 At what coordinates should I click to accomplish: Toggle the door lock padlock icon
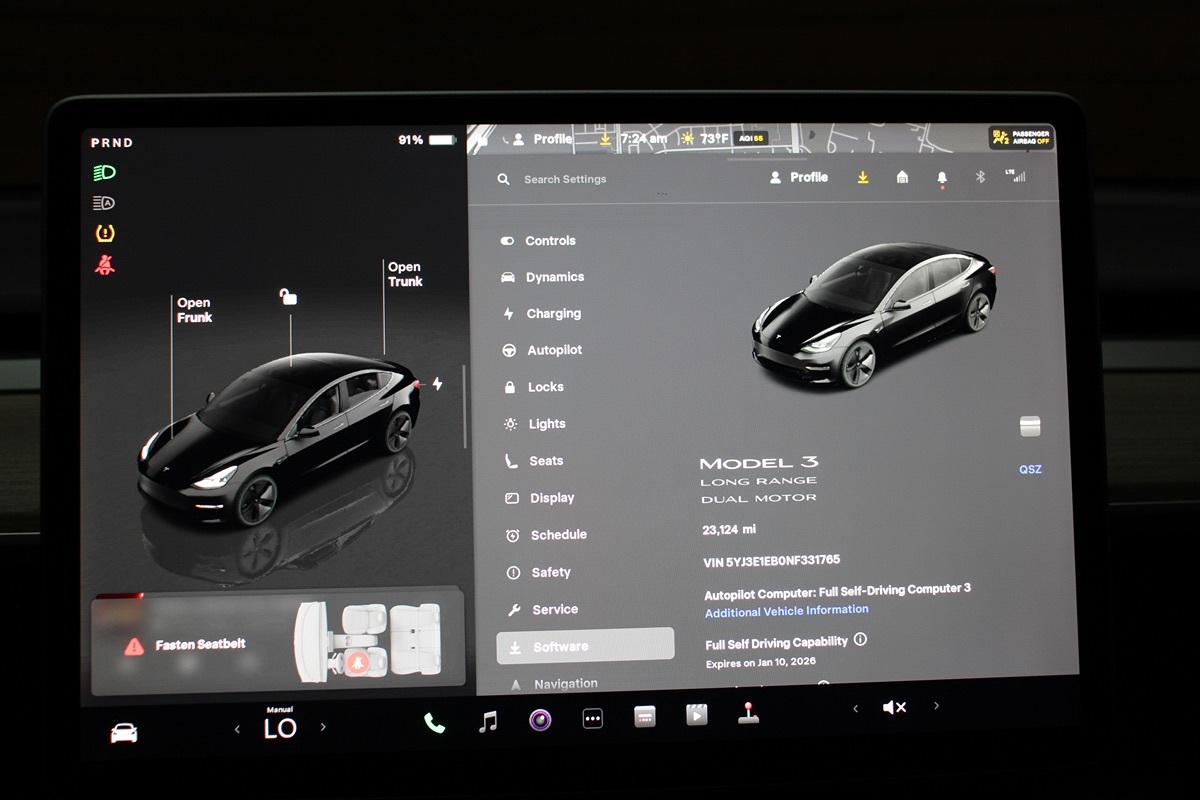288,296
